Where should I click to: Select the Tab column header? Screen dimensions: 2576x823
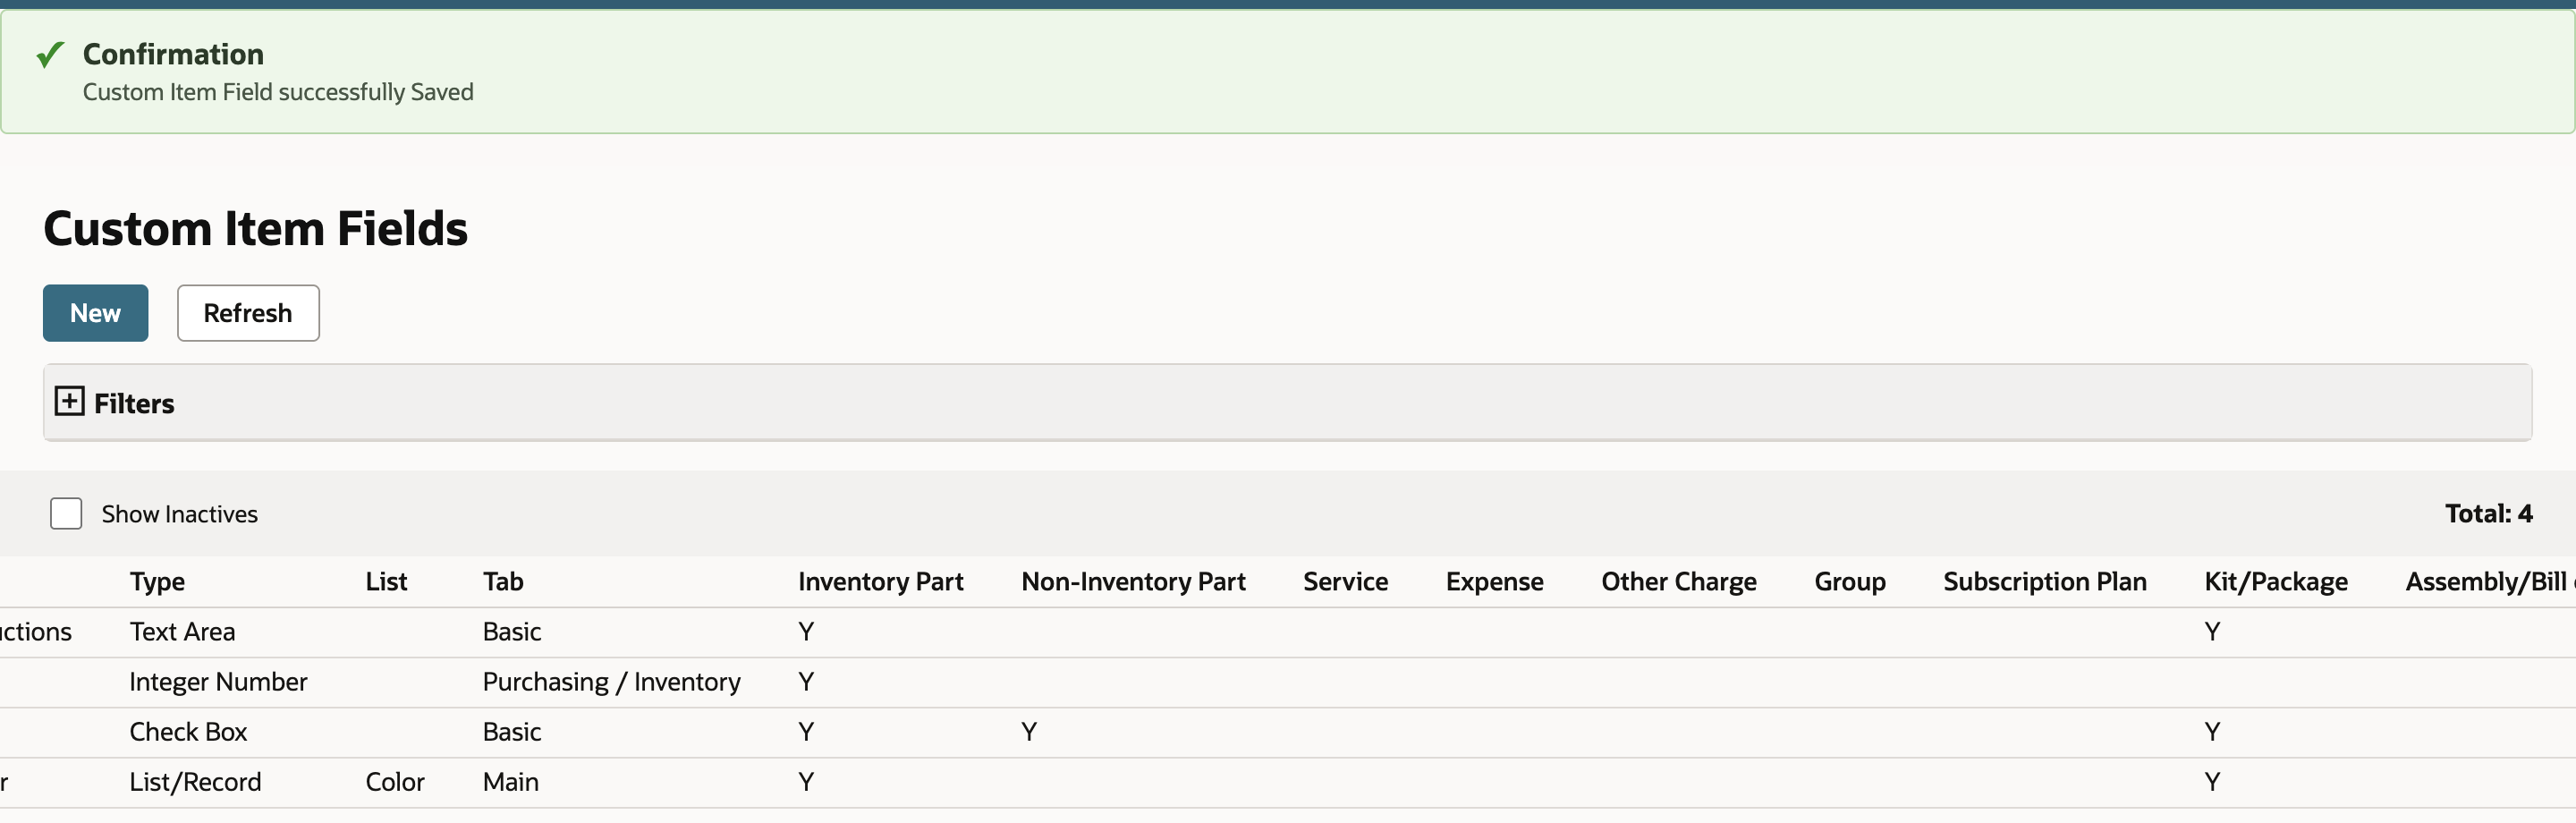click(503, 582)
